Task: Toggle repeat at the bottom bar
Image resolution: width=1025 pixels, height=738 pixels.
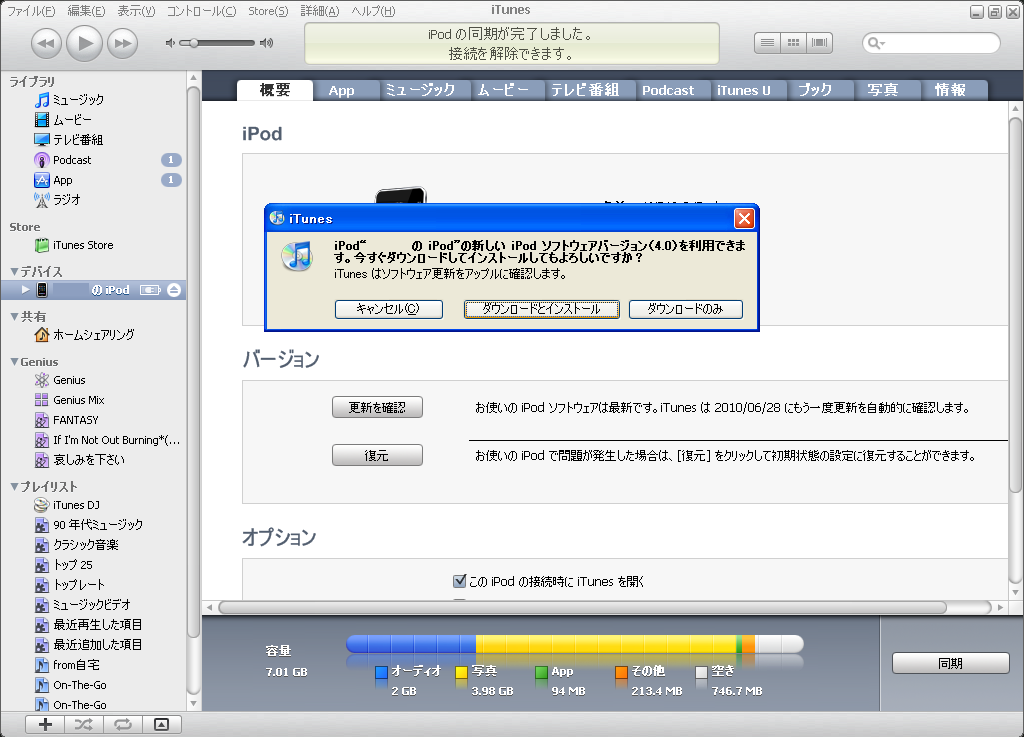Action: [122, 724]
